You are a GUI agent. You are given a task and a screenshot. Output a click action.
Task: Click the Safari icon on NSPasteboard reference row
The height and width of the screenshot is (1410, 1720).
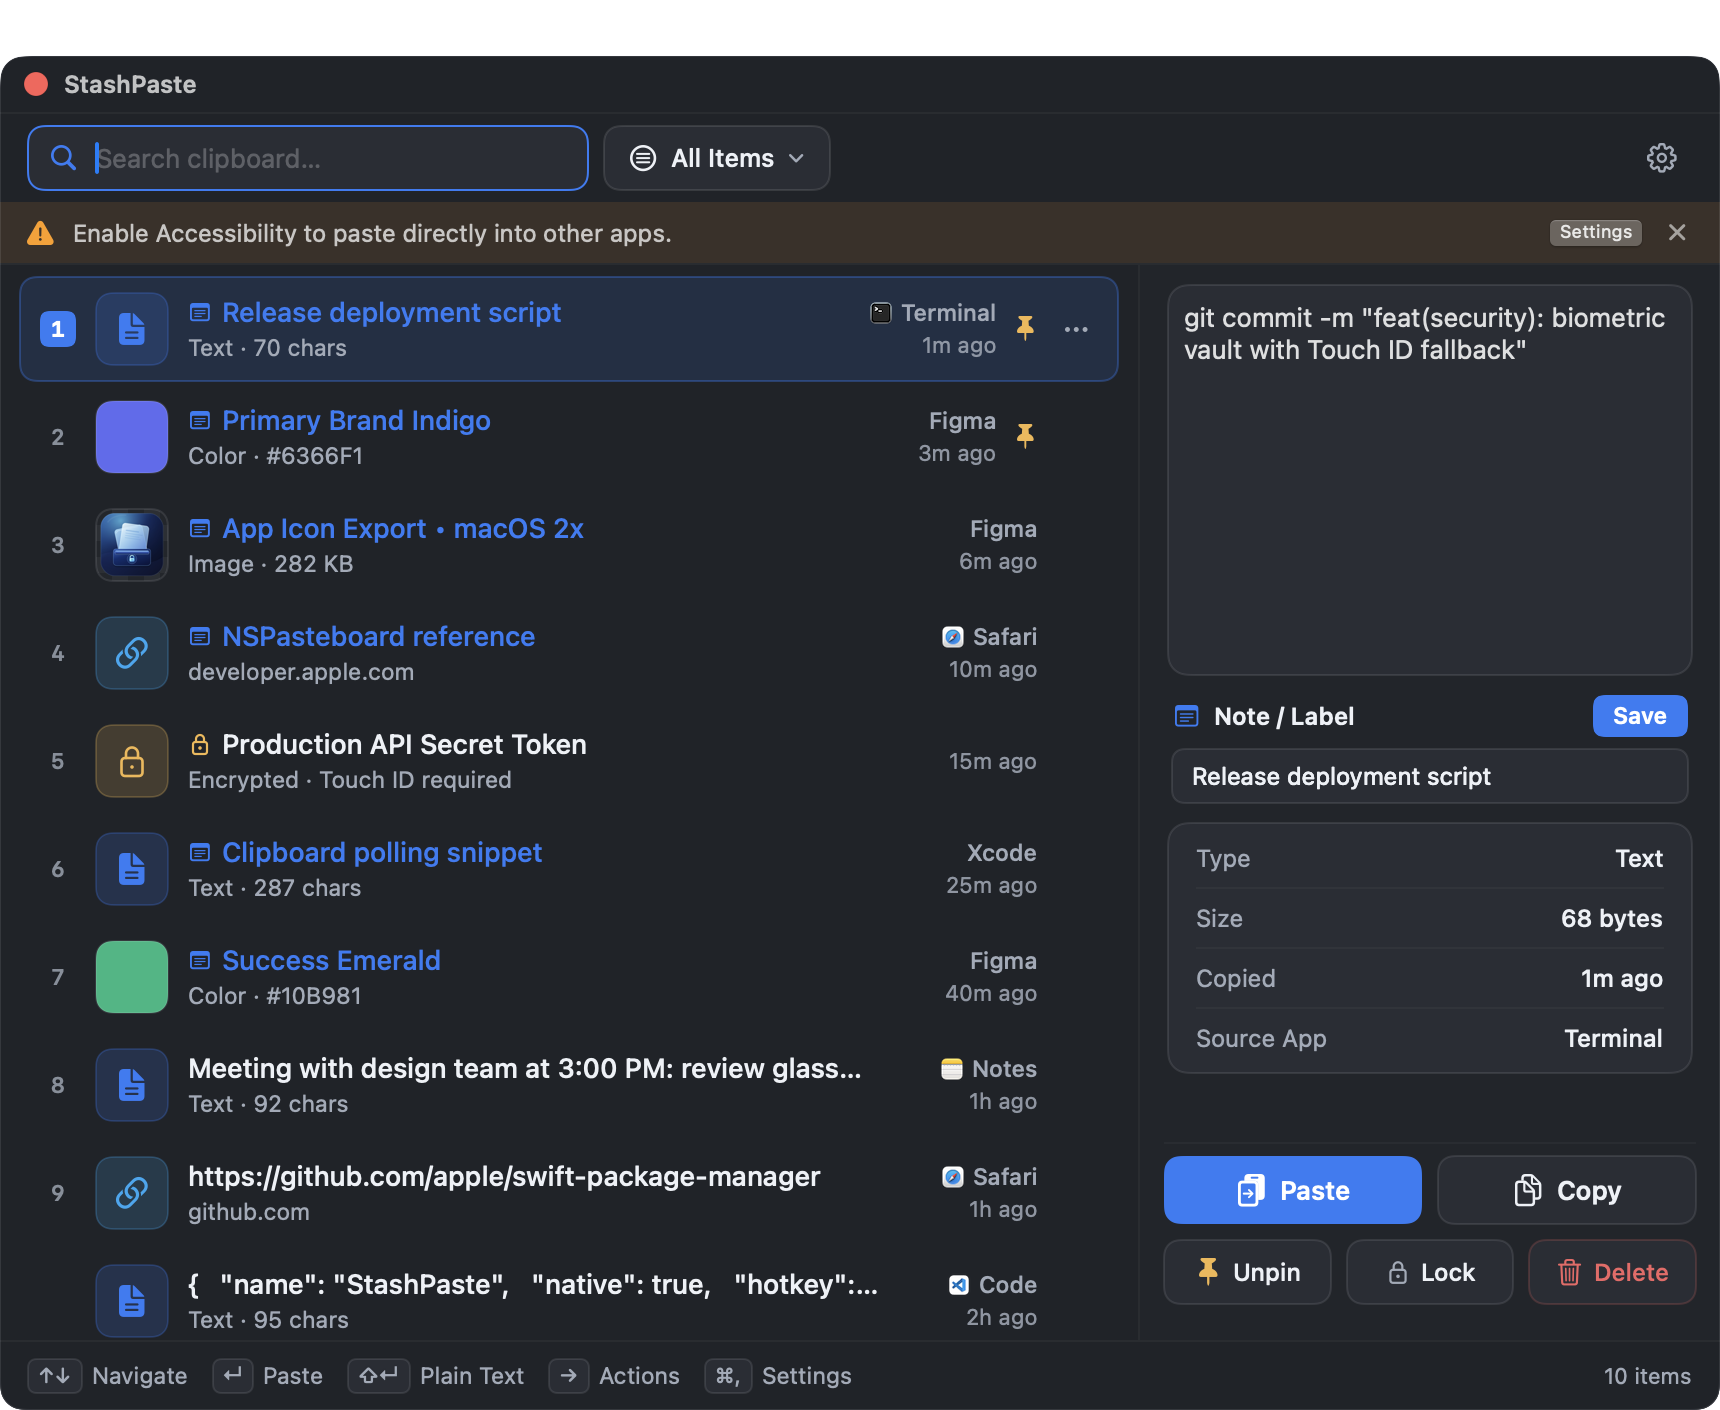point(953,637)
